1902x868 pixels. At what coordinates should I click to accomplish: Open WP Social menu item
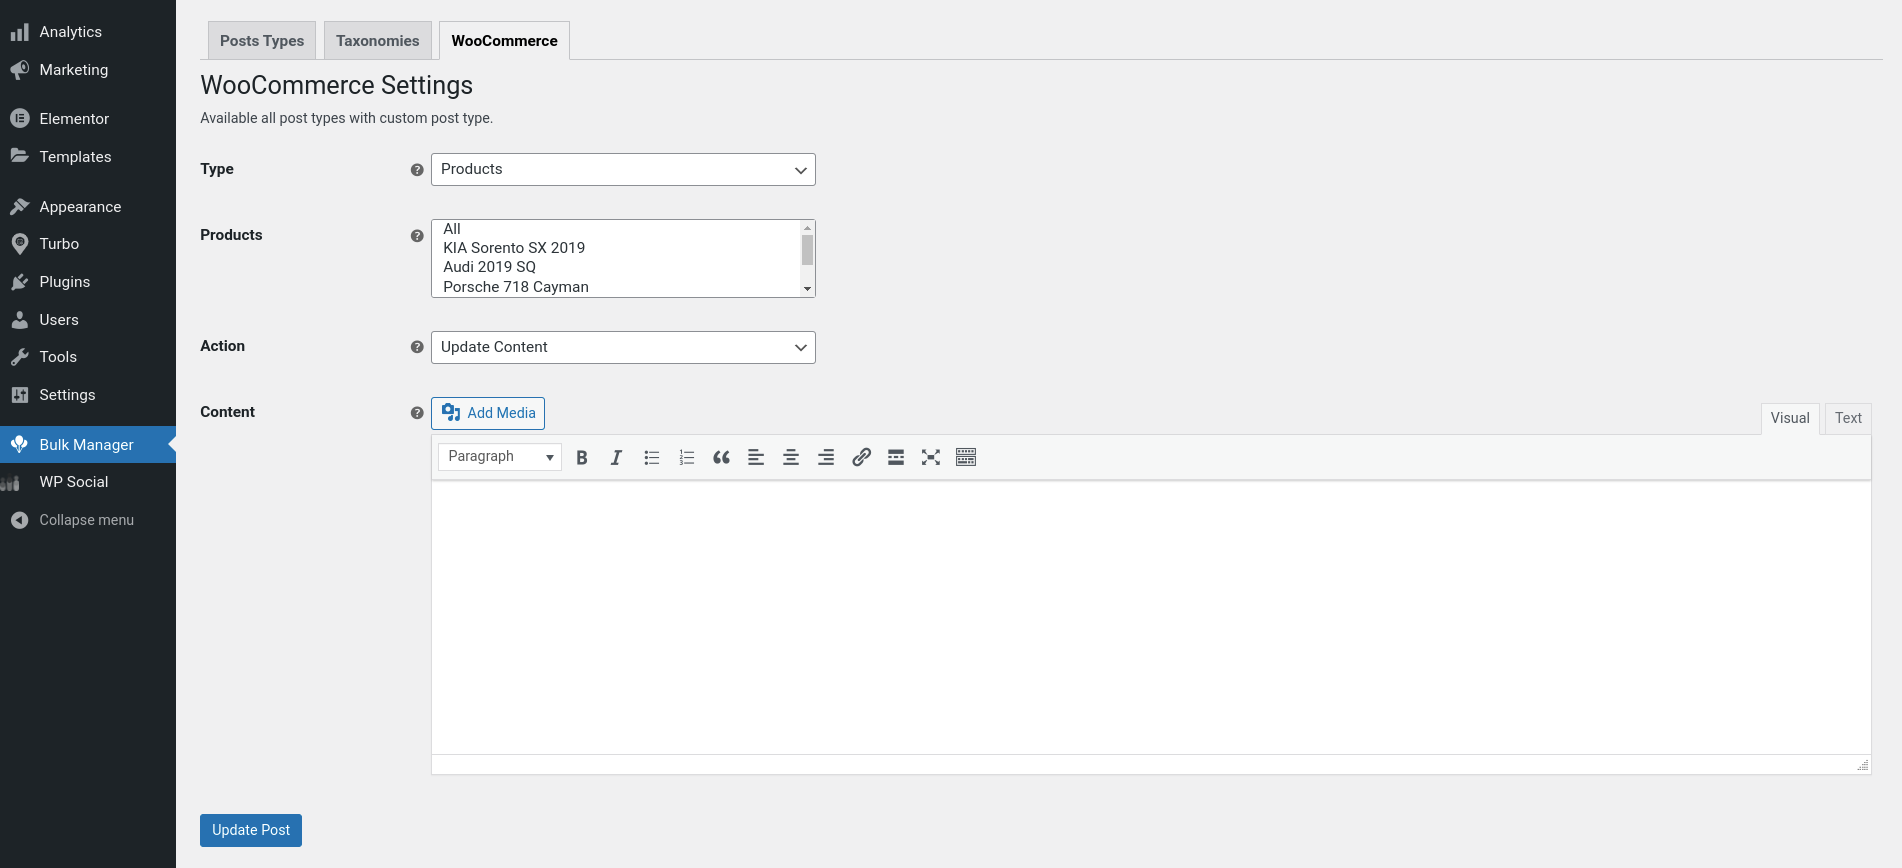coord(88,482)
